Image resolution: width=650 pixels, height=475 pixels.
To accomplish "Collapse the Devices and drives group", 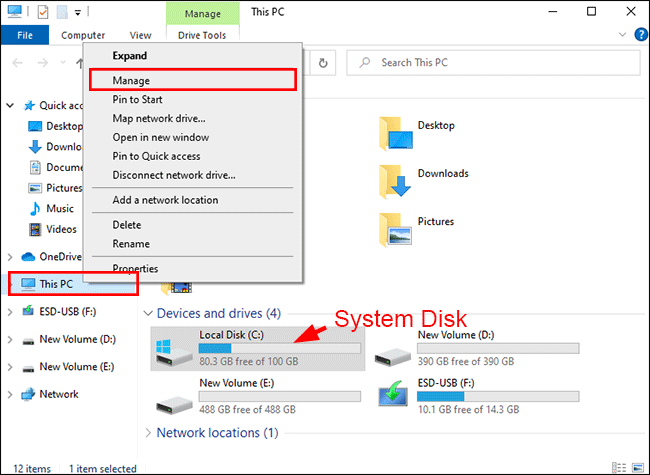I will [149, 314].
